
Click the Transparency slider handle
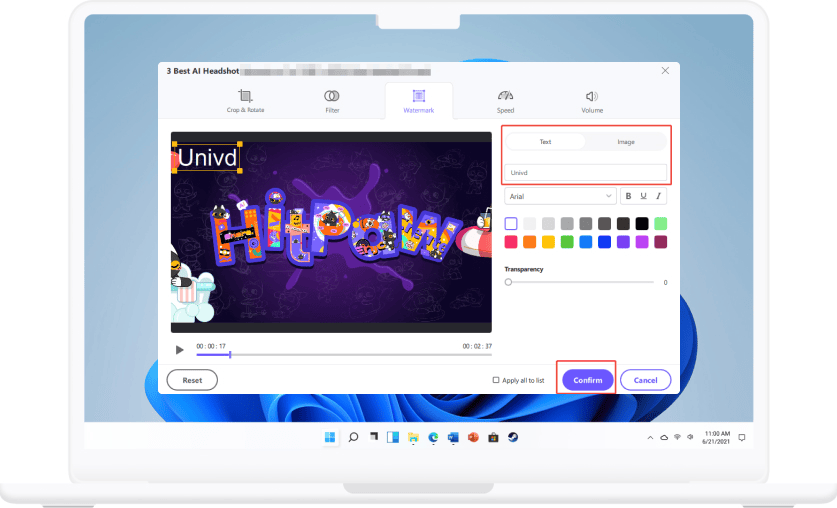coord(508,282)
